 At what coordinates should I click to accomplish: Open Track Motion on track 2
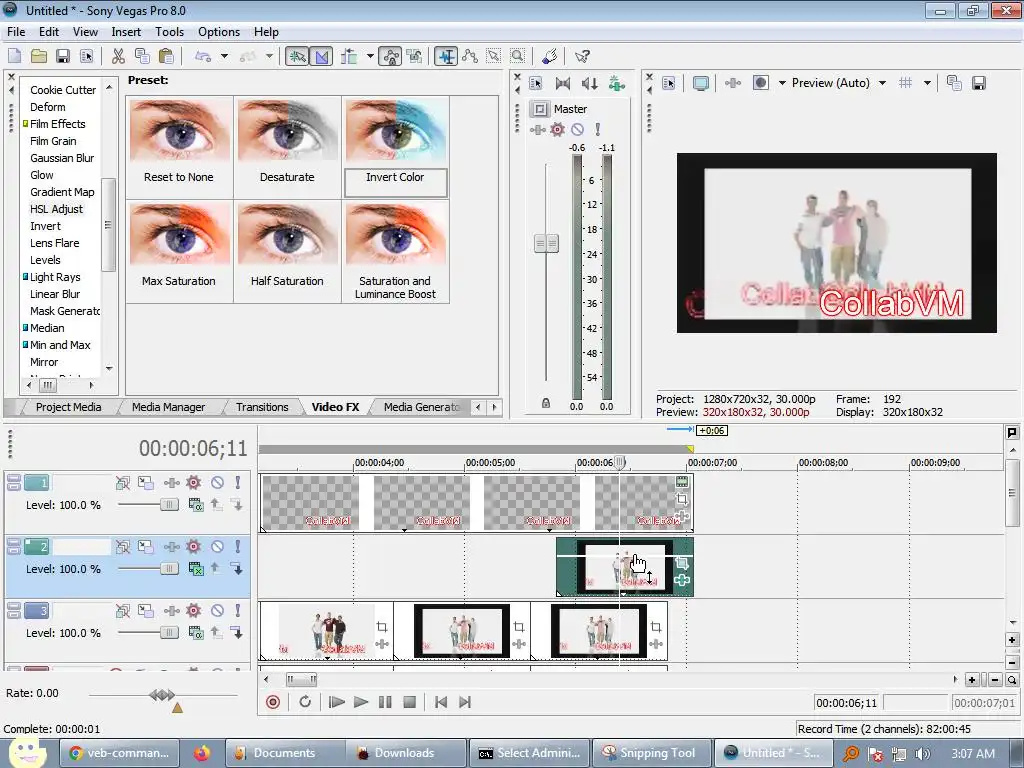pyautogui.click(x=145, y=547)
